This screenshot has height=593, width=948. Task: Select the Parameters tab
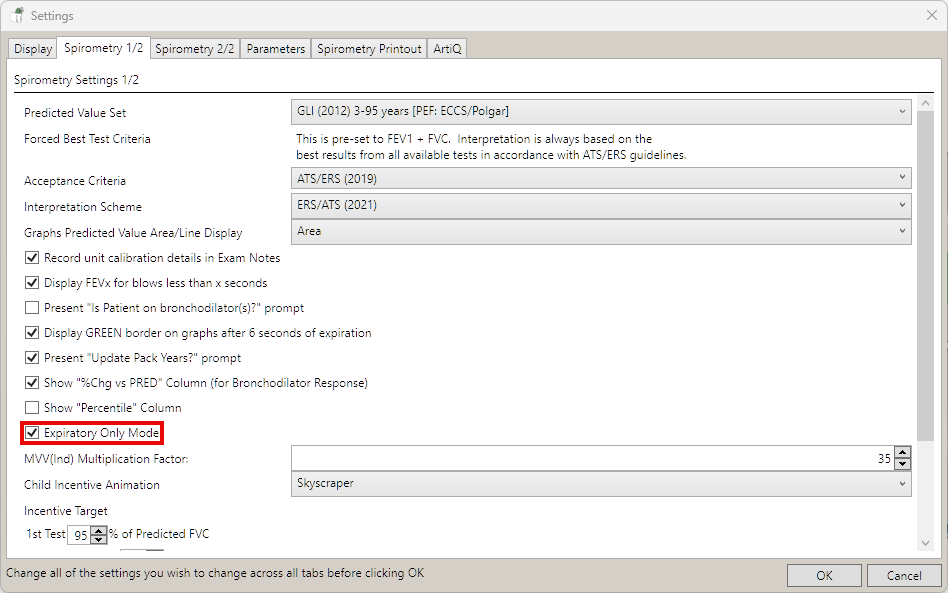275,49
